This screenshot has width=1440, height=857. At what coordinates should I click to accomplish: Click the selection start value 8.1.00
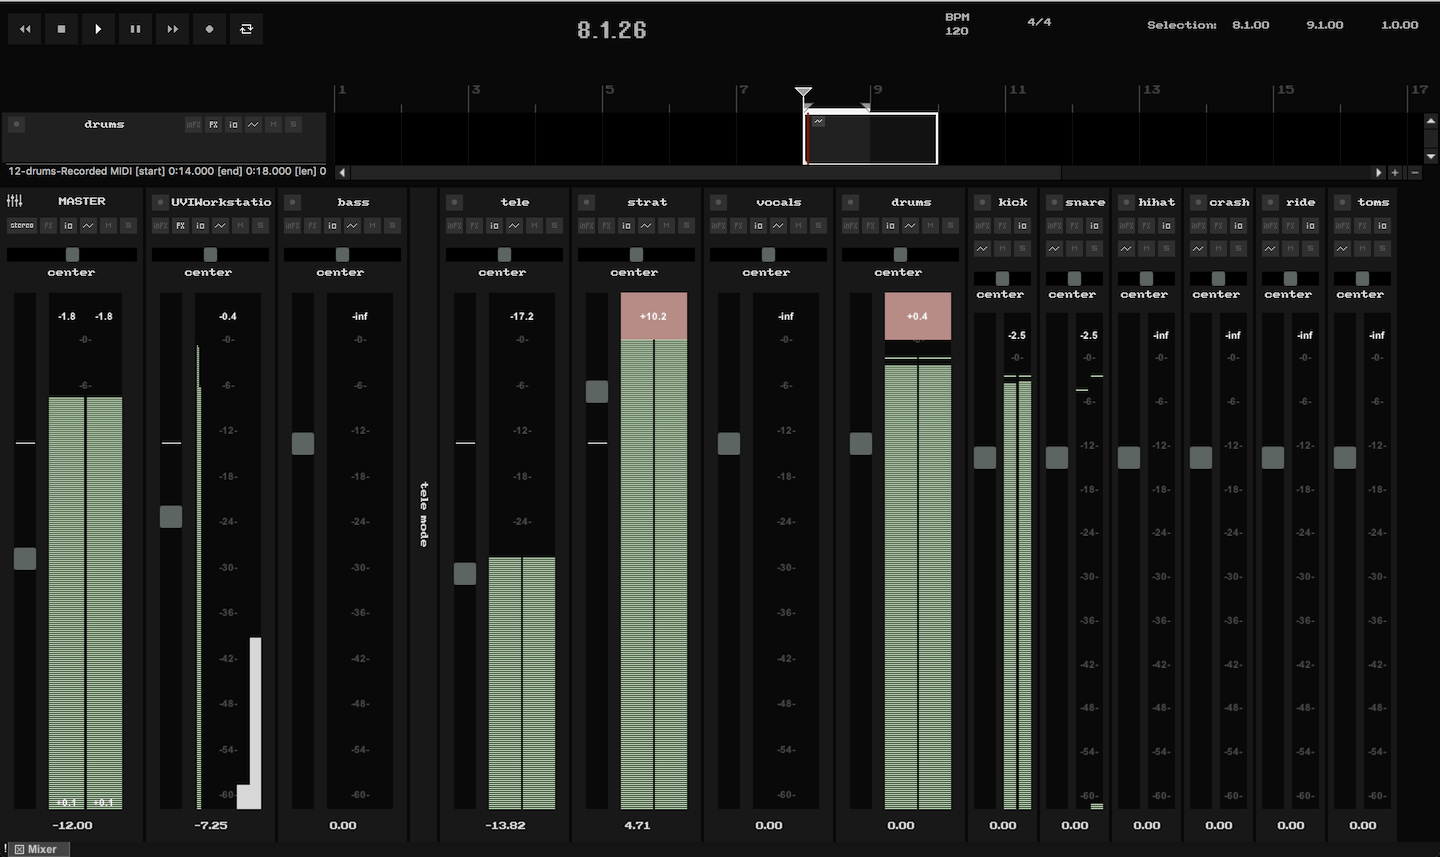point(1250,25)
